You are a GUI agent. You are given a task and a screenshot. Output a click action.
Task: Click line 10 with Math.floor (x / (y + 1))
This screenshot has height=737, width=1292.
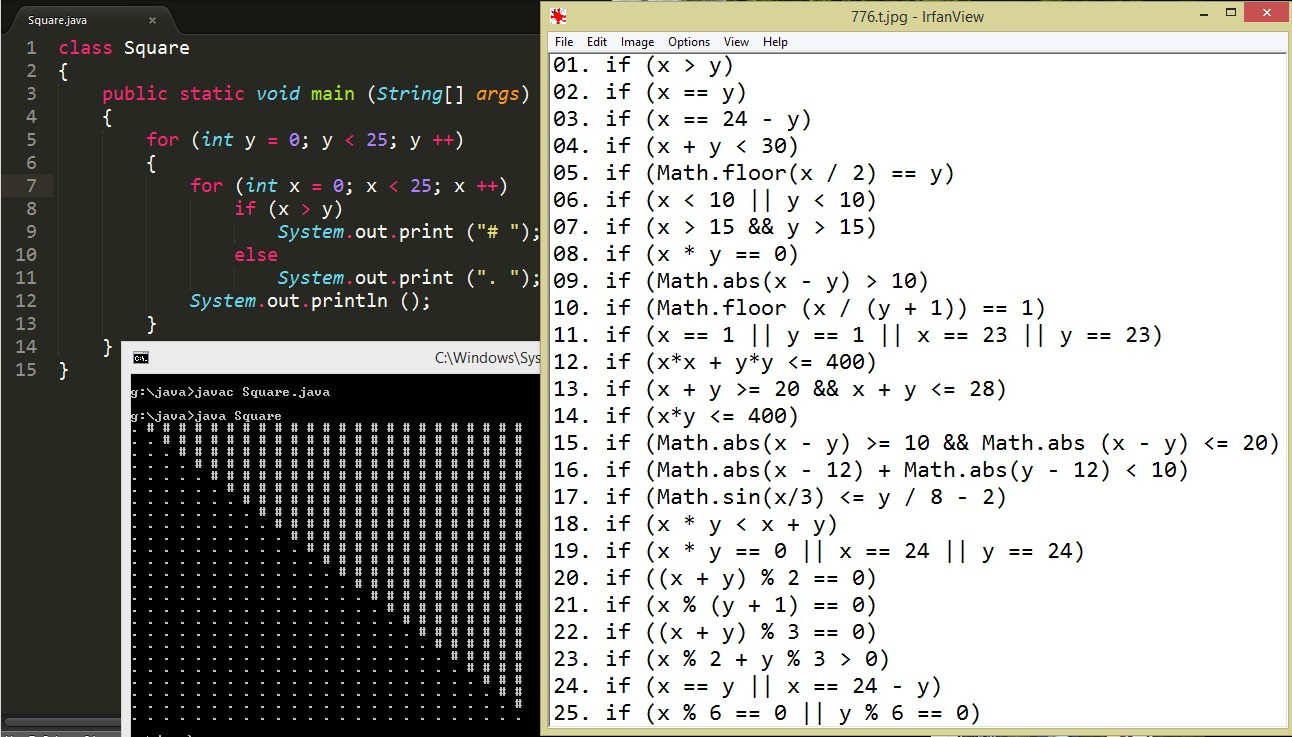(800, 308)
